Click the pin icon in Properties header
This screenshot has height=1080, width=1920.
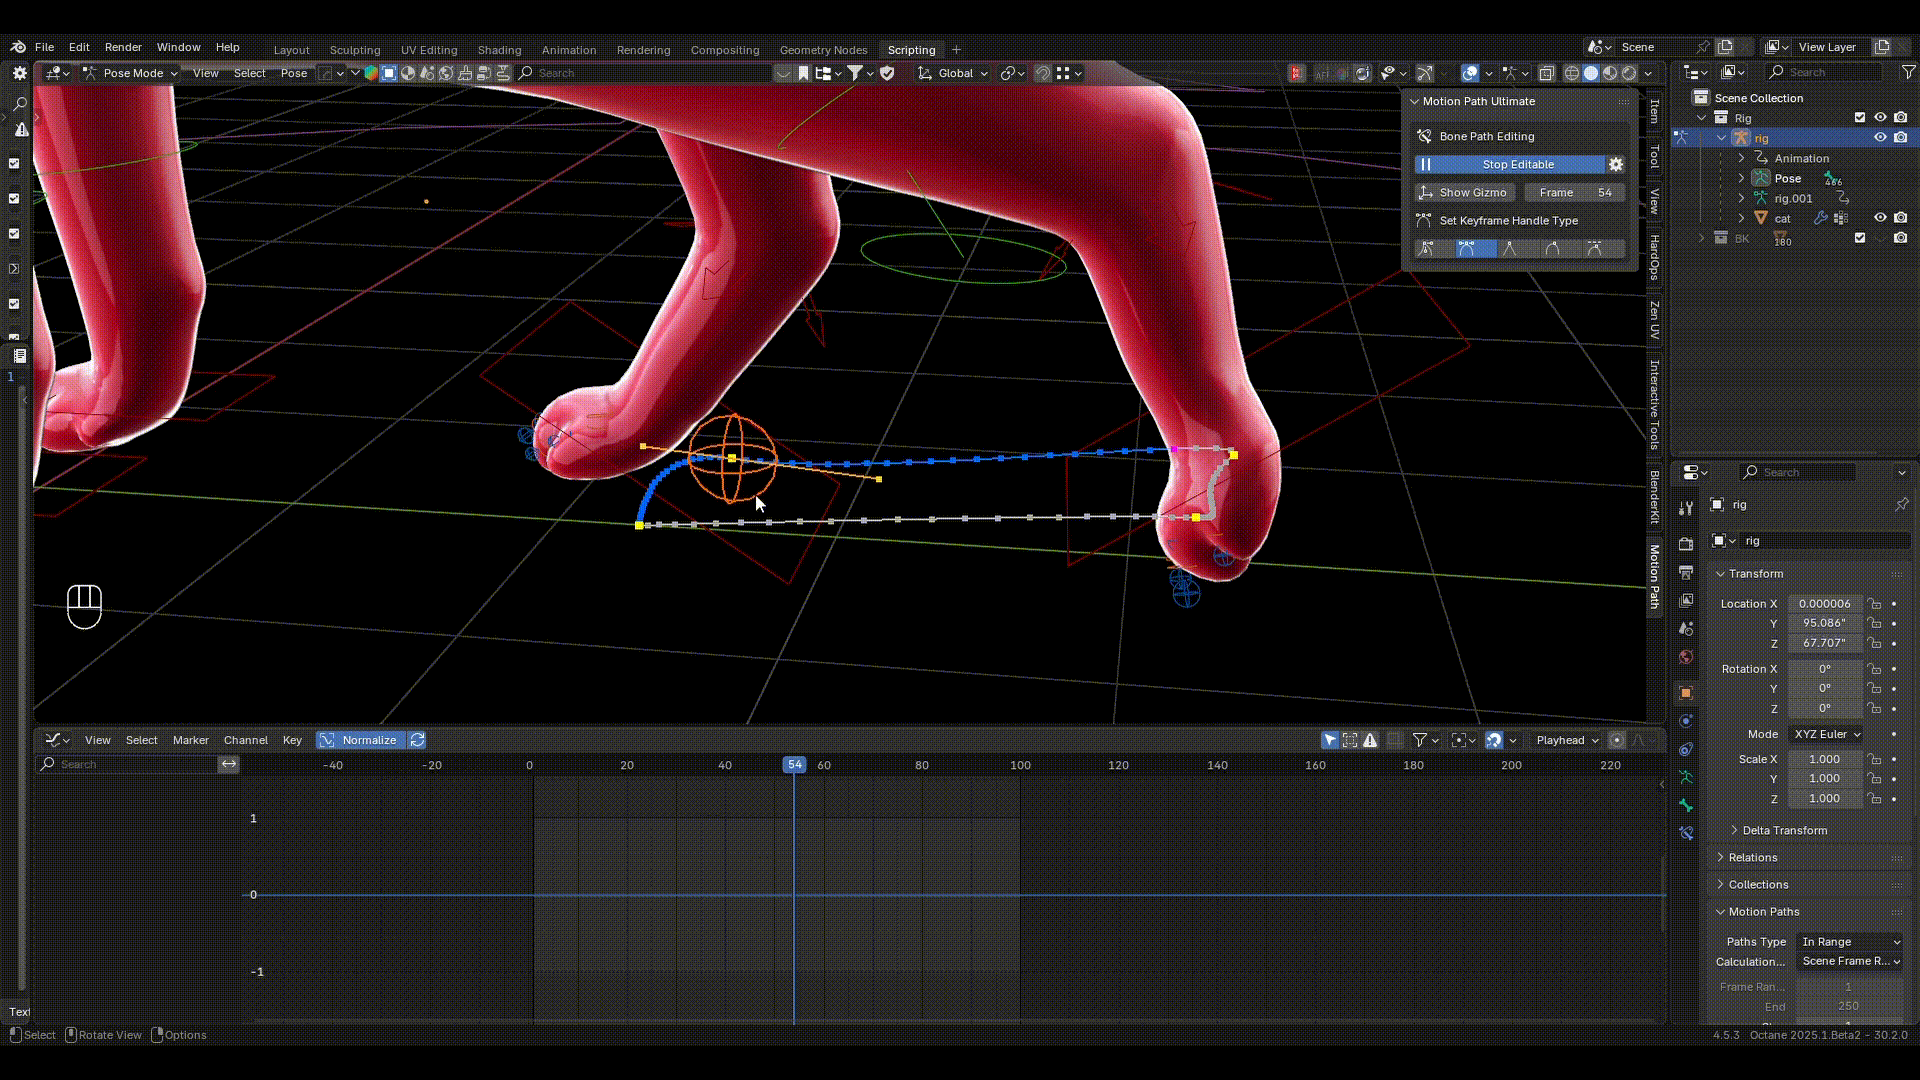point(1901,505)
